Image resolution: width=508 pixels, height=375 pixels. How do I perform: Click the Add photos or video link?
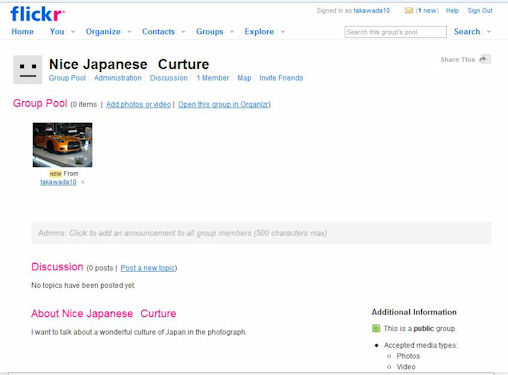138,104
